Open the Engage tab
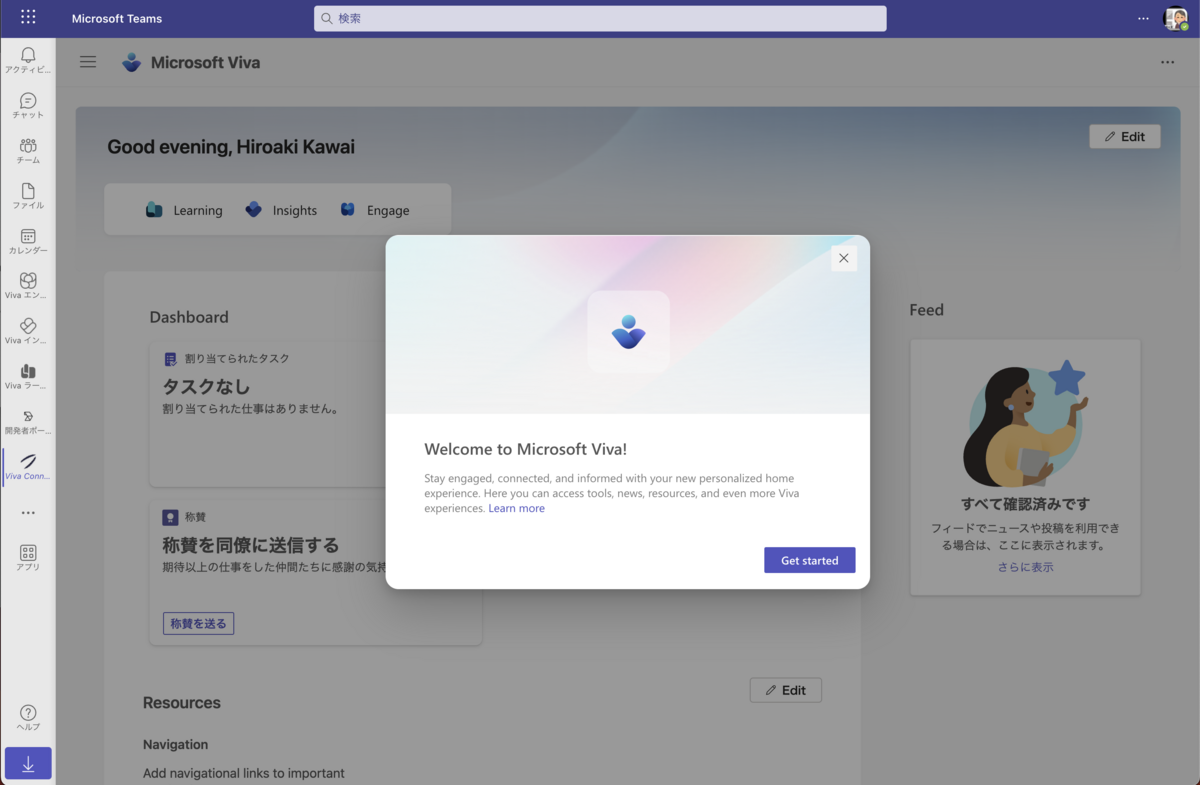Viewport: 1200px width, 785px height. 375,210
